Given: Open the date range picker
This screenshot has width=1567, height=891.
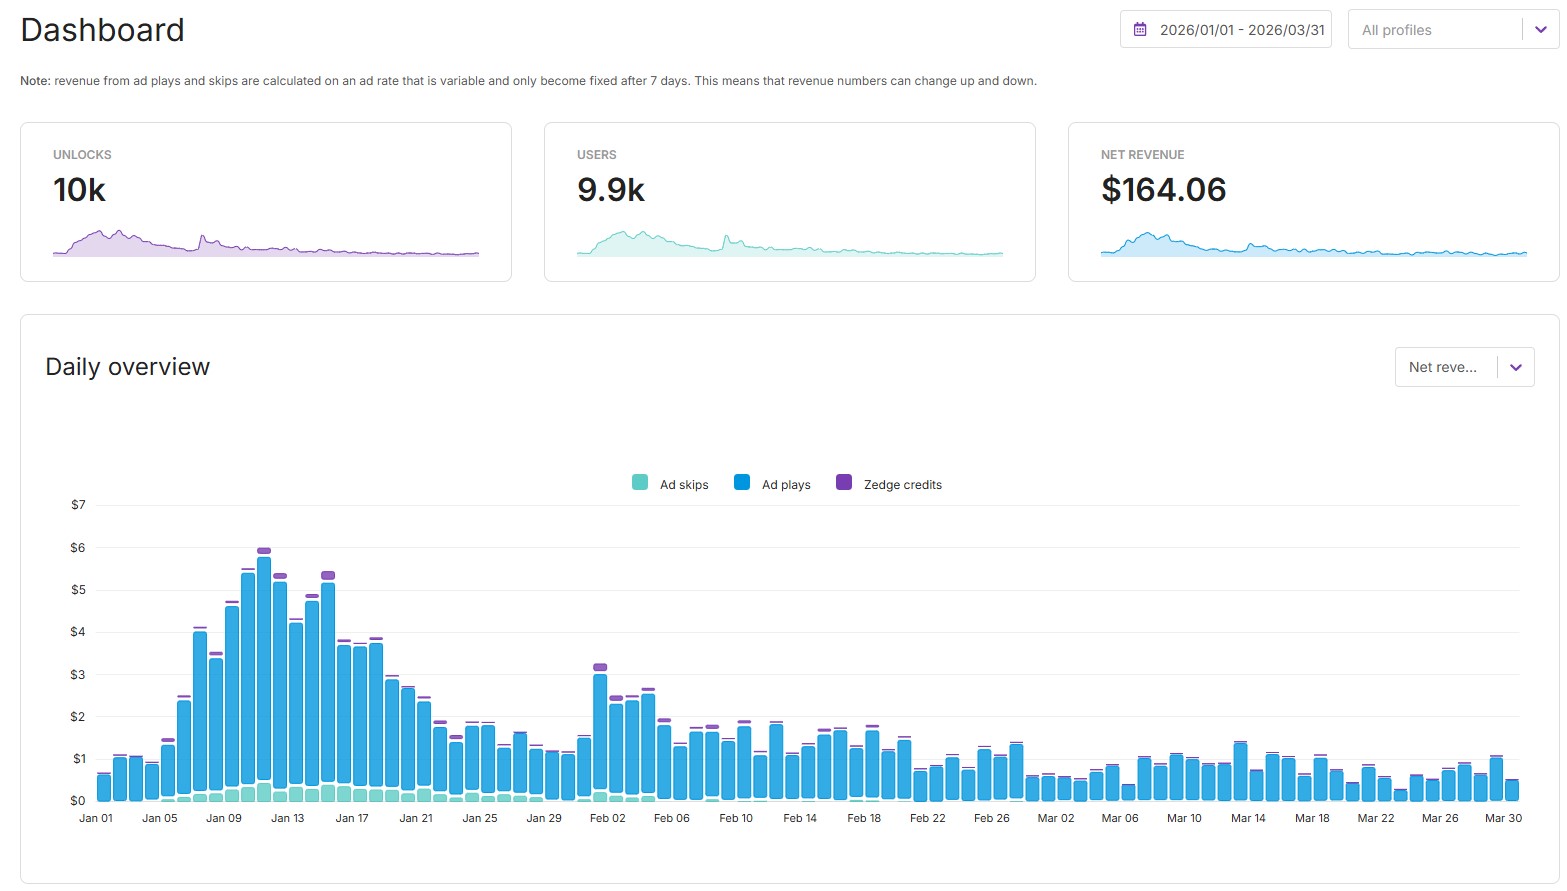Looking at the screenshot, I should point(1225,29).
